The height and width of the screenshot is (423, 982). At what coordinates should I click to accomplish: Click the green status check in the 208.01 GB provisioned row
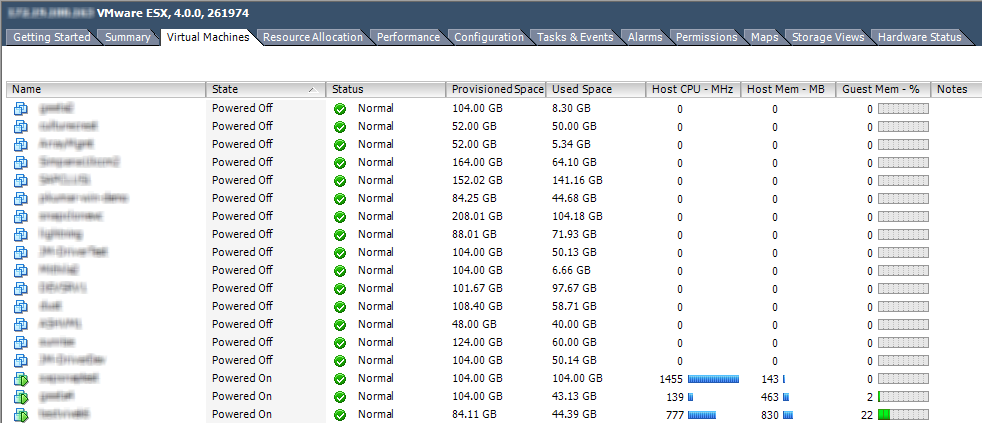tap(340, 217)
